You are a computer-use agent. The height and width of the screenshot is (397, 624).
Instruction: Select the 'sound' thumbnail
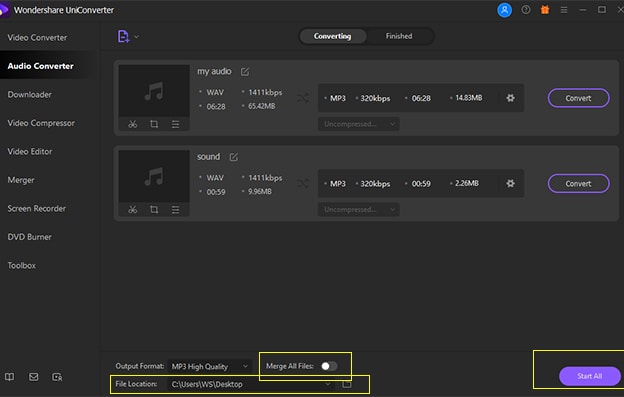point(154,176)
